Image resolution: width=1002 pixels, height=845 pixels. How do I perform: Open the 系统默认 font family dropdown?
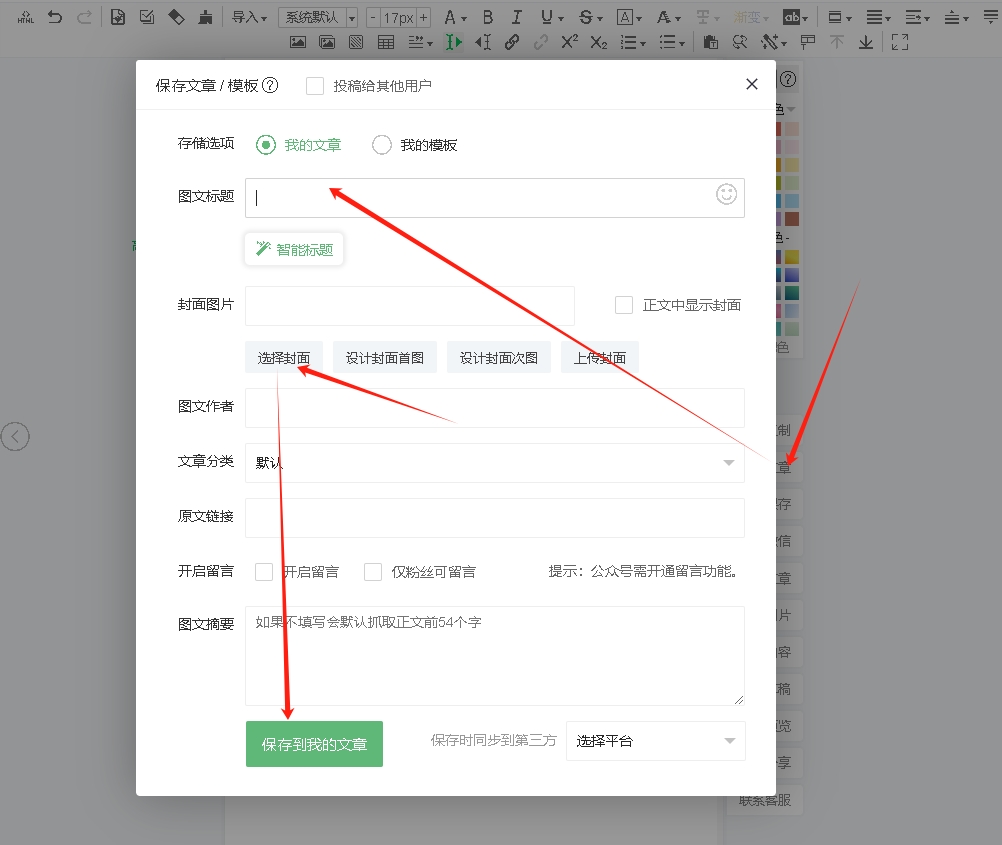tap(318, 17)
